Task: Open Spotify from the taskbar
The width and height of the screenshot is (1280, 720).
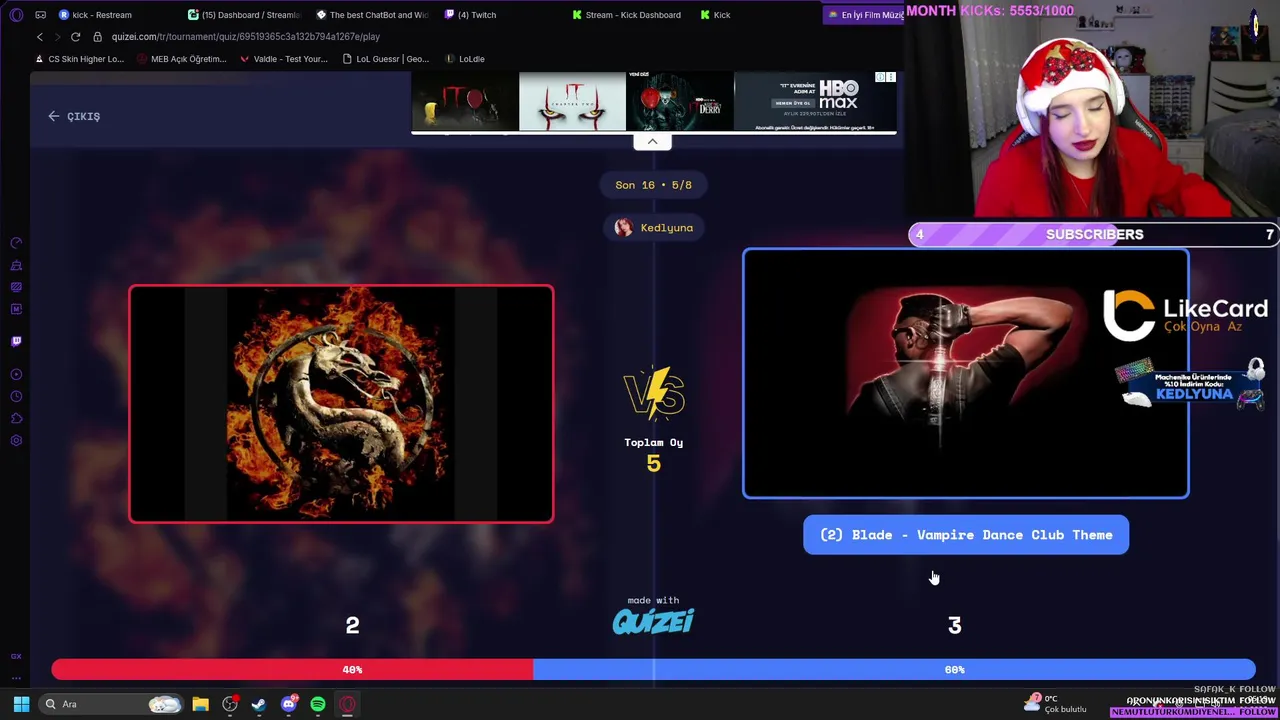Action: pyautogui.click(x=318, y=704)
